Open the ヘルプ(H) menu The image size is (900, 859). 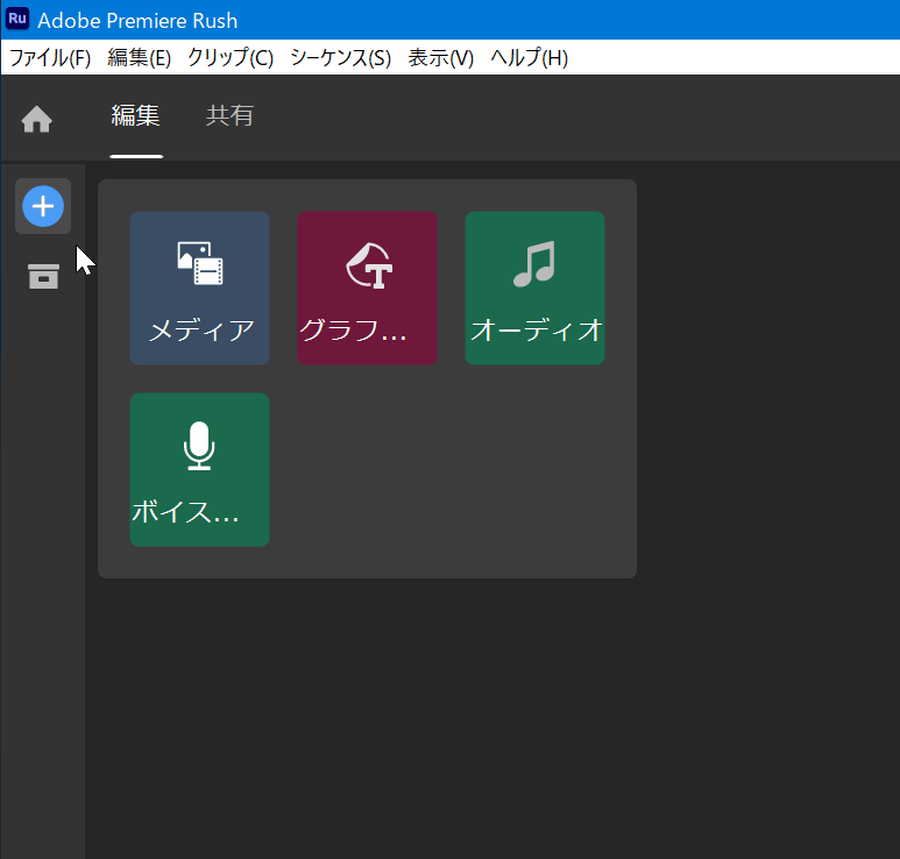(529, 58)
